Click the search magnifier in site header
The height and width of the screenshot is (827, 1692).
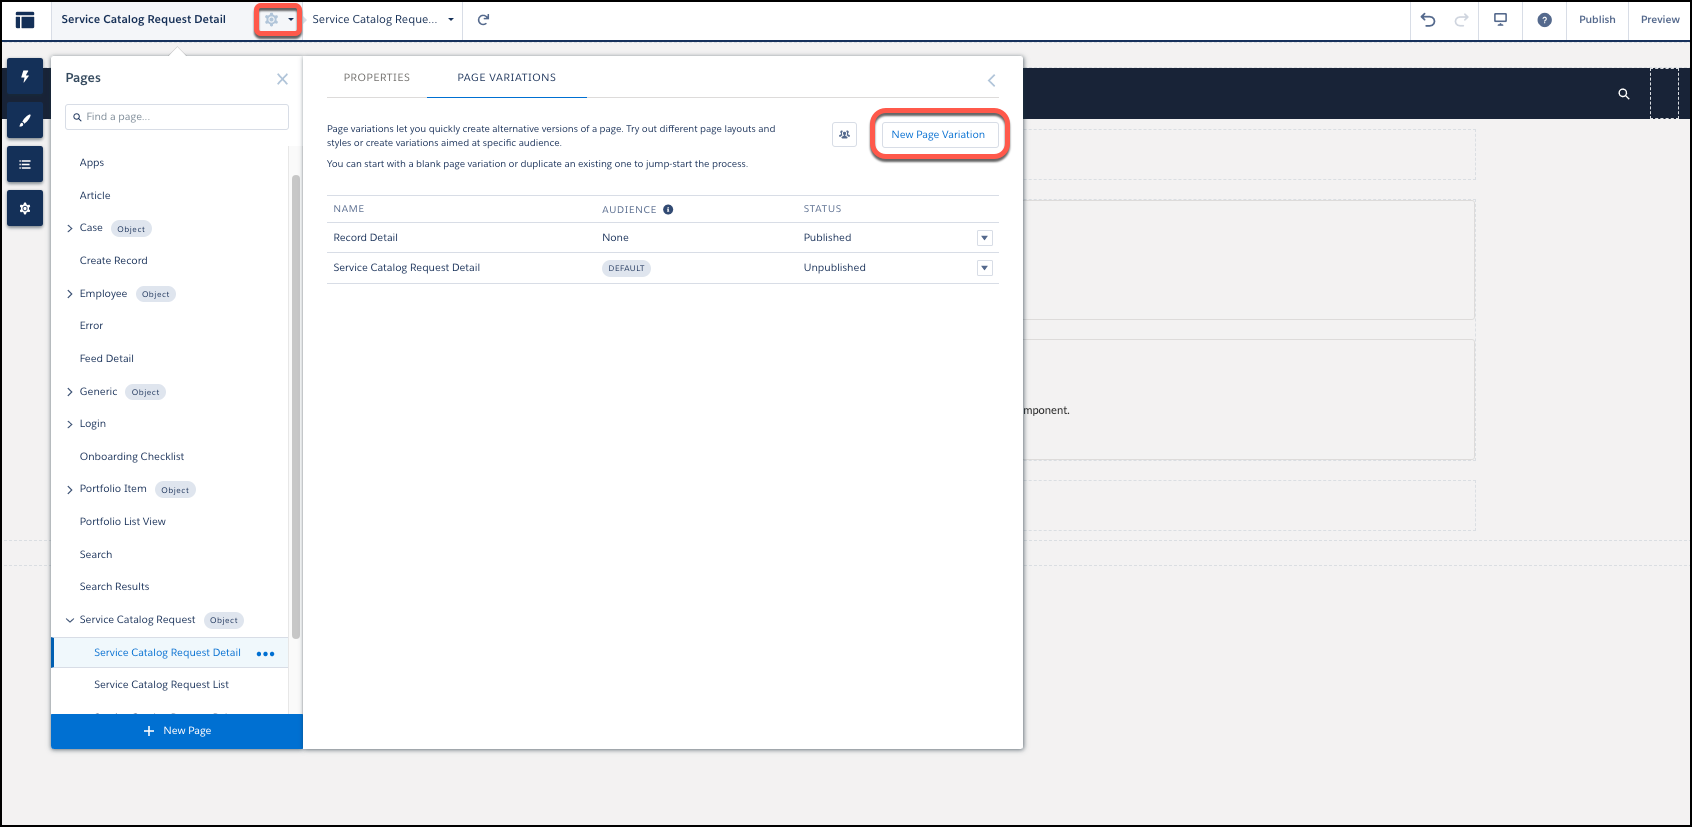coord(1624,94)
